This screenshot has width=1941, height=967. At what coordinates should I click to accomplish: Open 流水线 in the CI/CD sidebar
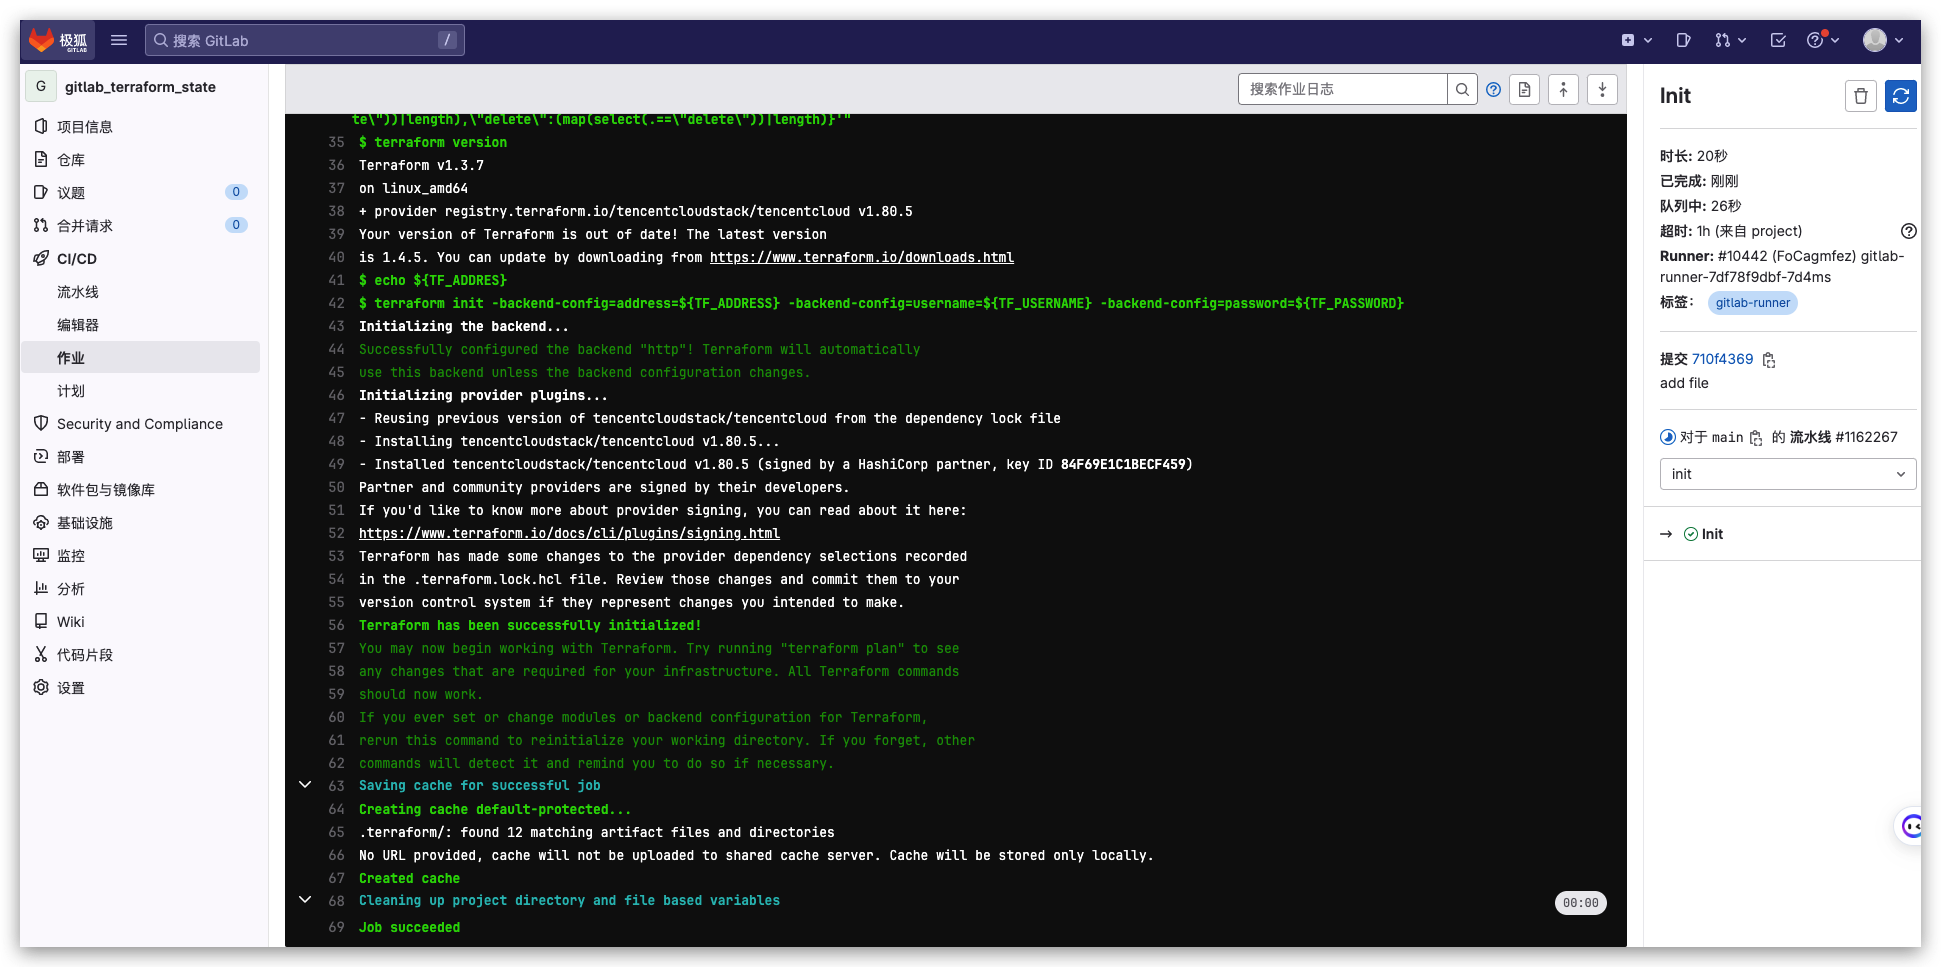[x=78, y=292]
